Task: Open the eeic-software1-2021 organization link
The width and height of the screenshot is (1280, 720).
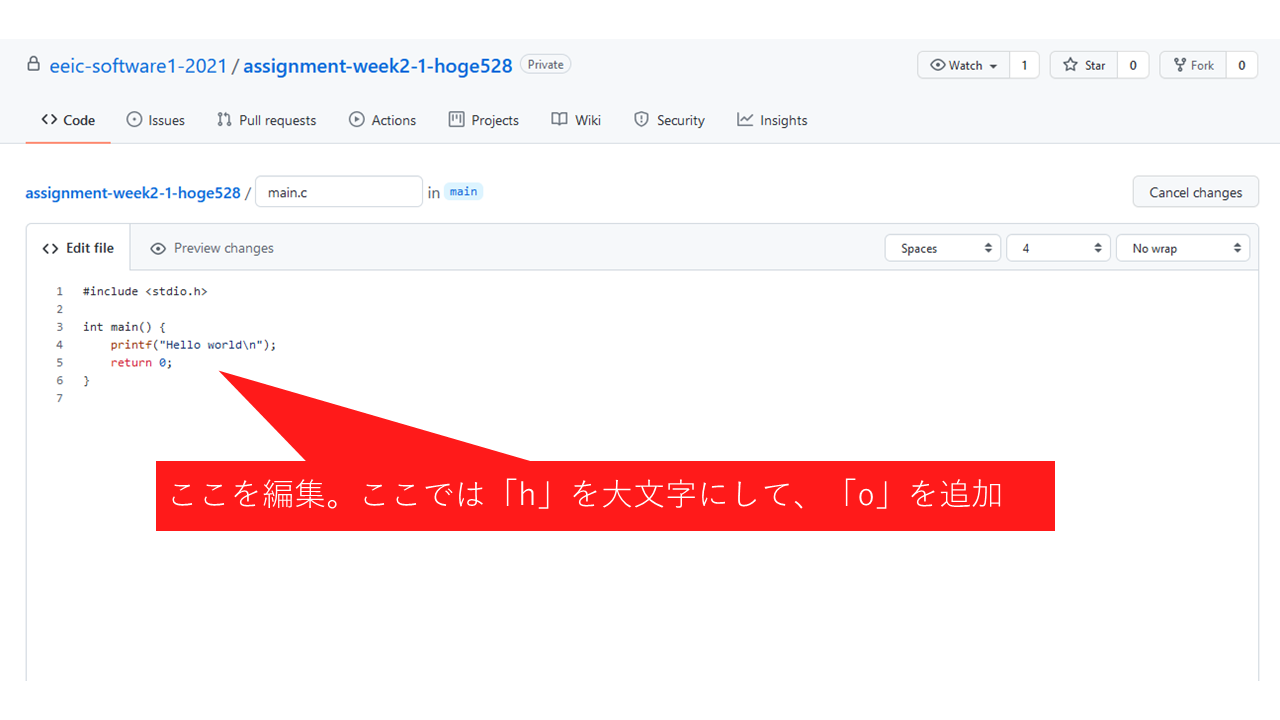Action: (x=138, y=66)
